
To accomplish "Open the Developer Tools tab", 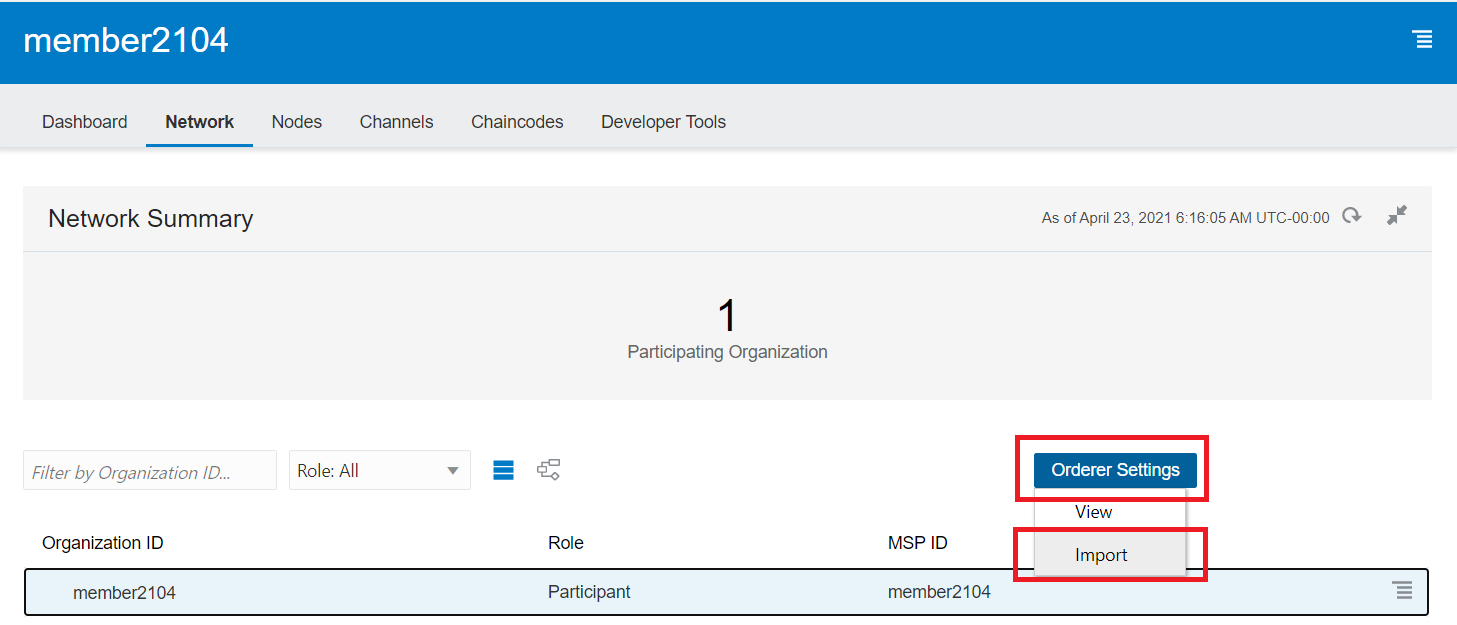I will 663,122.
